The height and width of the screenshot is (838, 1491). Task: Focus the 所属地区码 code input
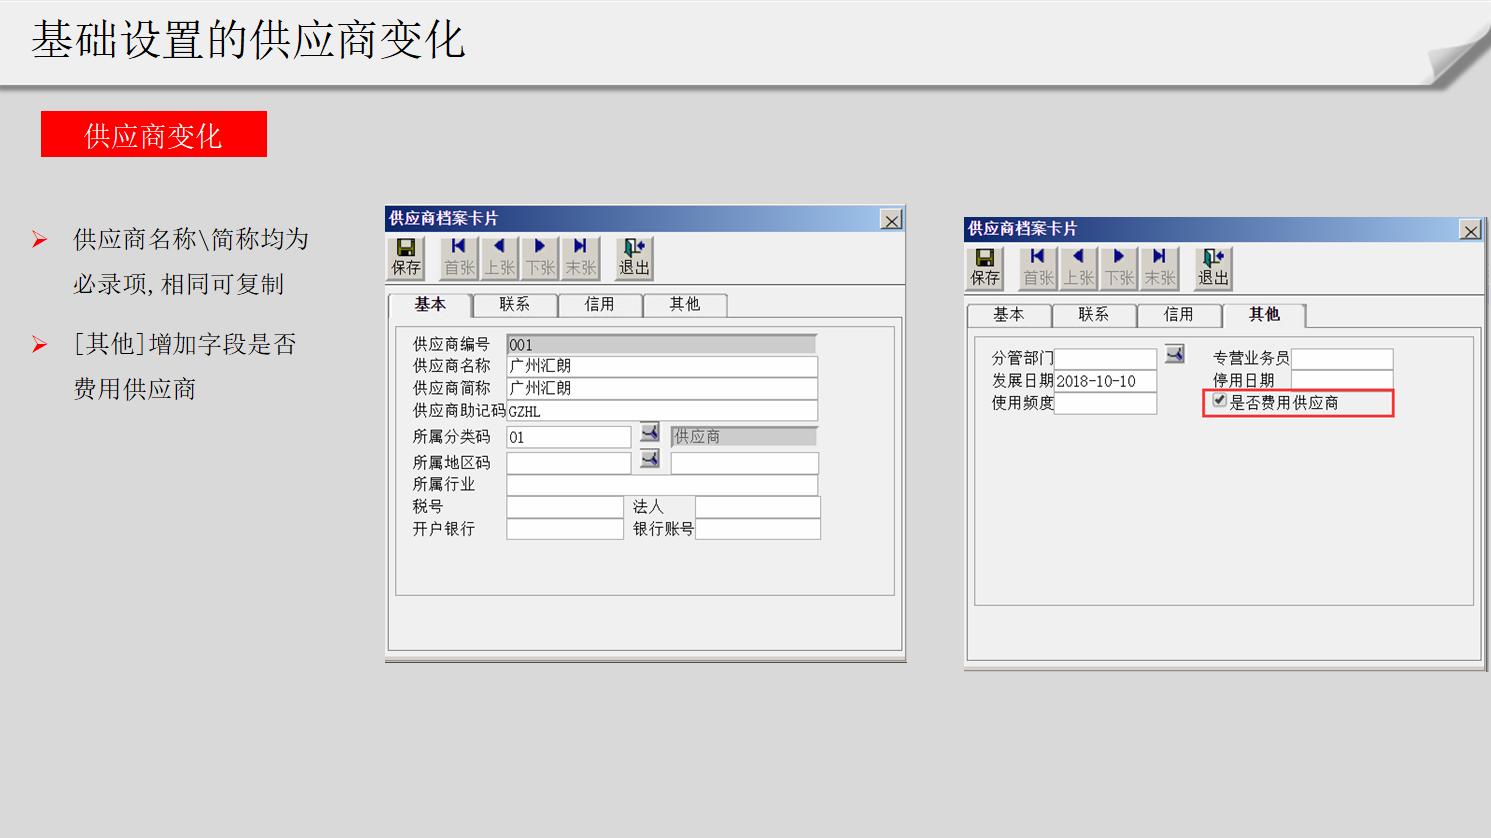pyautogui.click(x=569, y=463)
